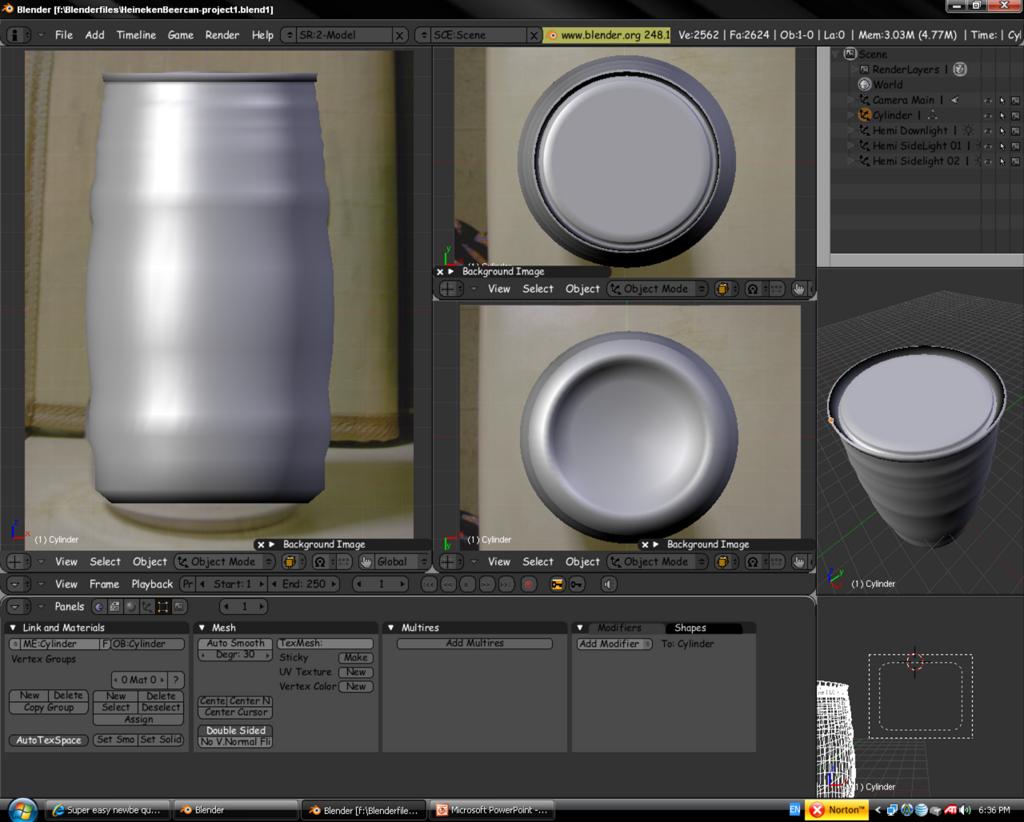The image size is (1024, 822).
Task: Open the Add menu in top bar
Action: click(95, 35)
